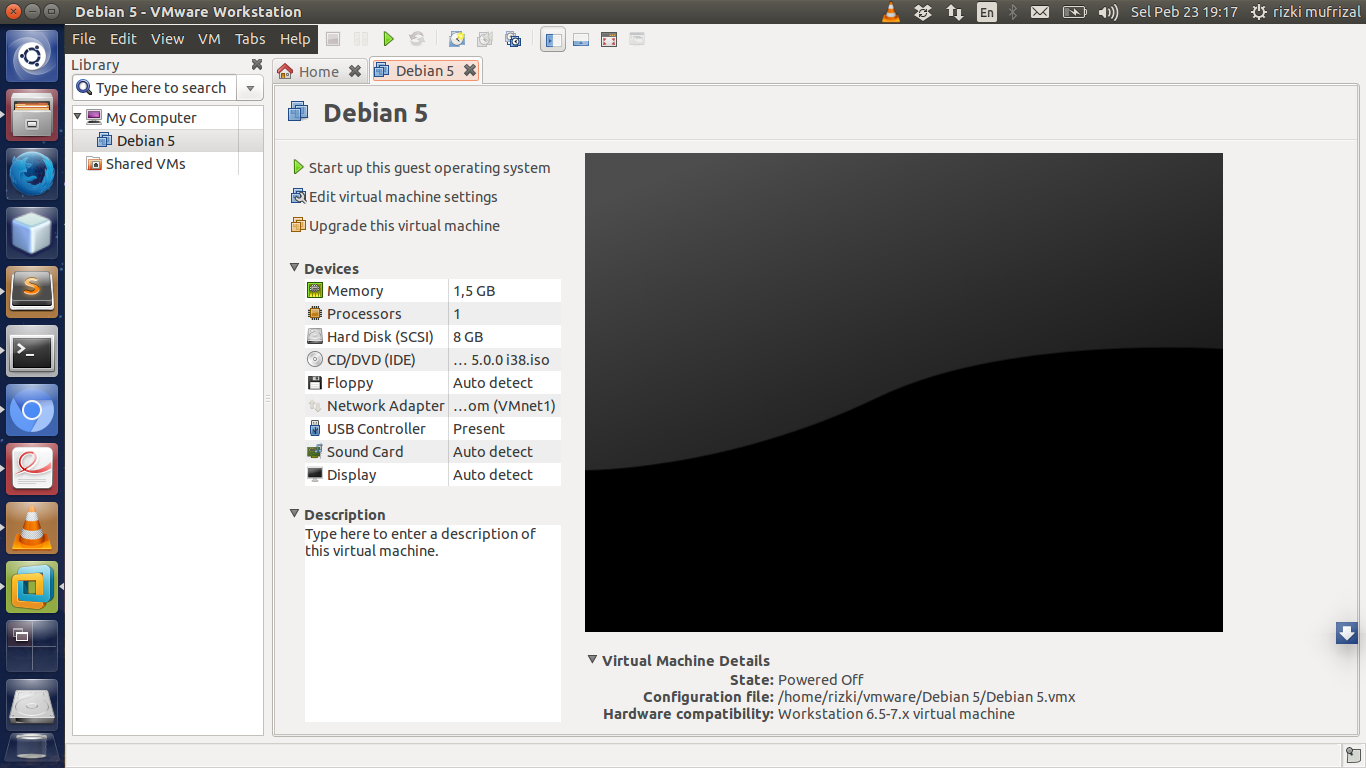This screenshot has height=768, width=1366.
Task: Select Debian 5 in the library tree
Action: pos(146,141)
